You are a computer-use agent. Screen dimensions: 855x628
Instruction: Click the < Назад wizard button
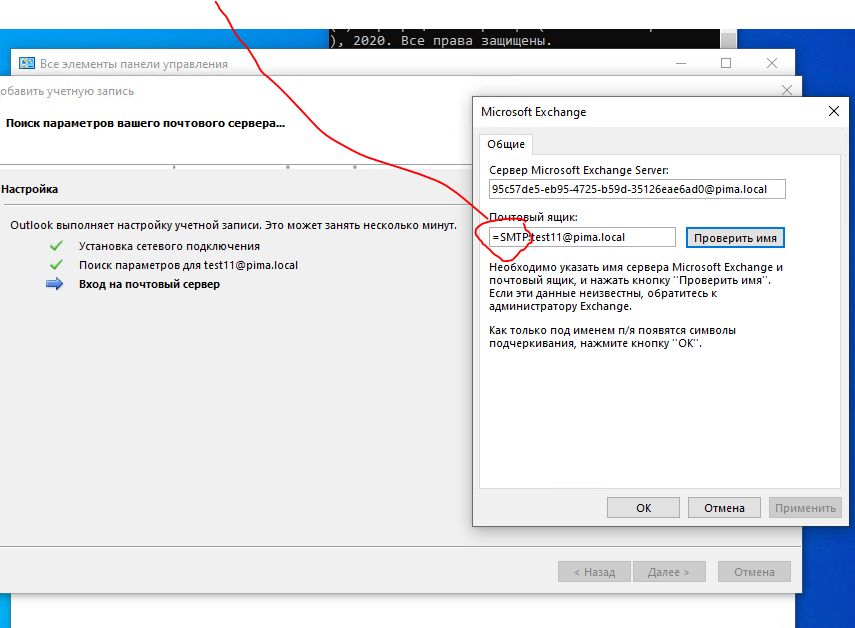(594, 572)
